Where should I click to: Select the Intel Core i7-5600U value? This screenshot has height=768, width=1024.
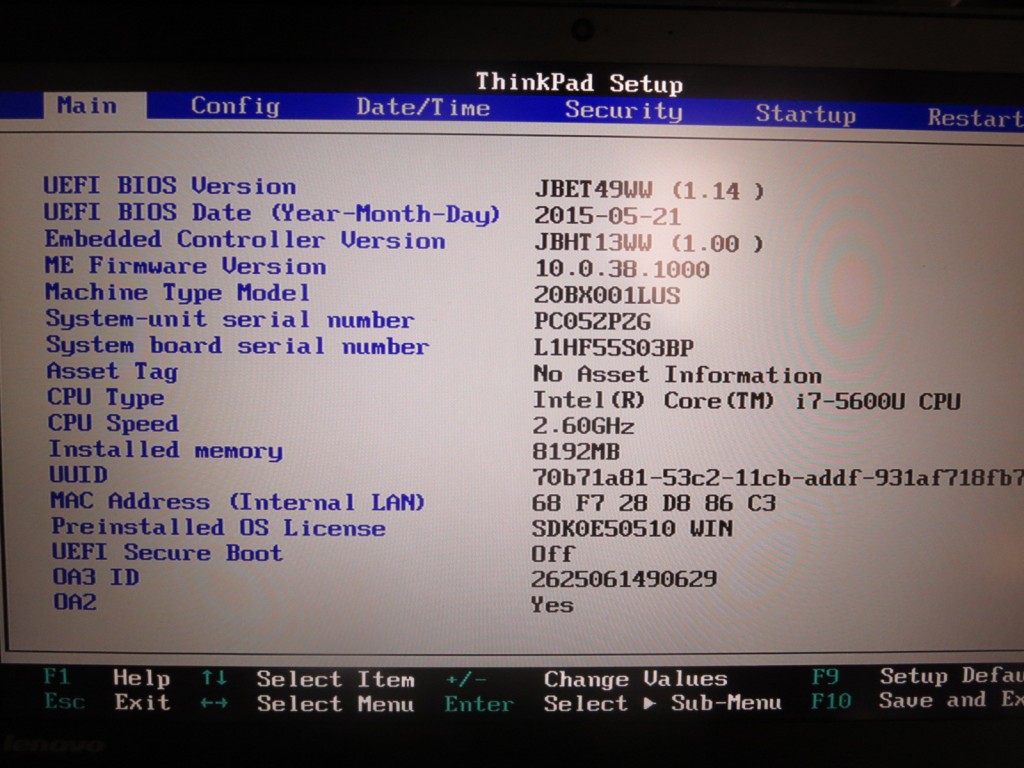pyautogui.click(x=746, y=401)
